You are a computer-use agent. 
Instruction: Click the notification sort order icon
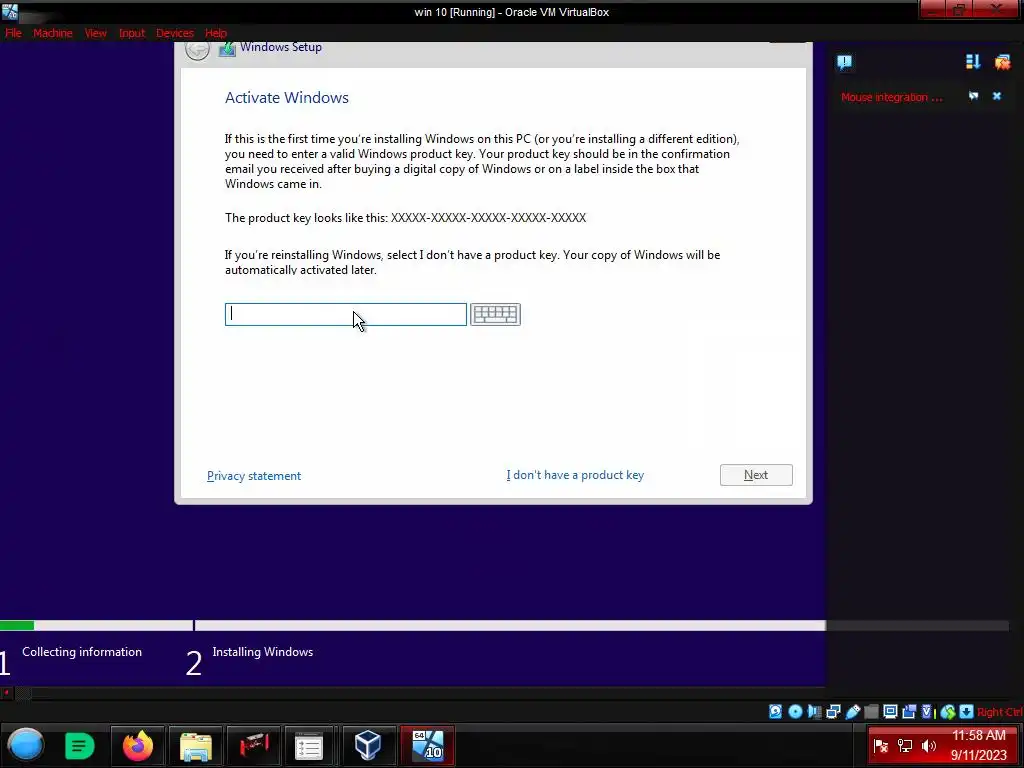point(972,61)
